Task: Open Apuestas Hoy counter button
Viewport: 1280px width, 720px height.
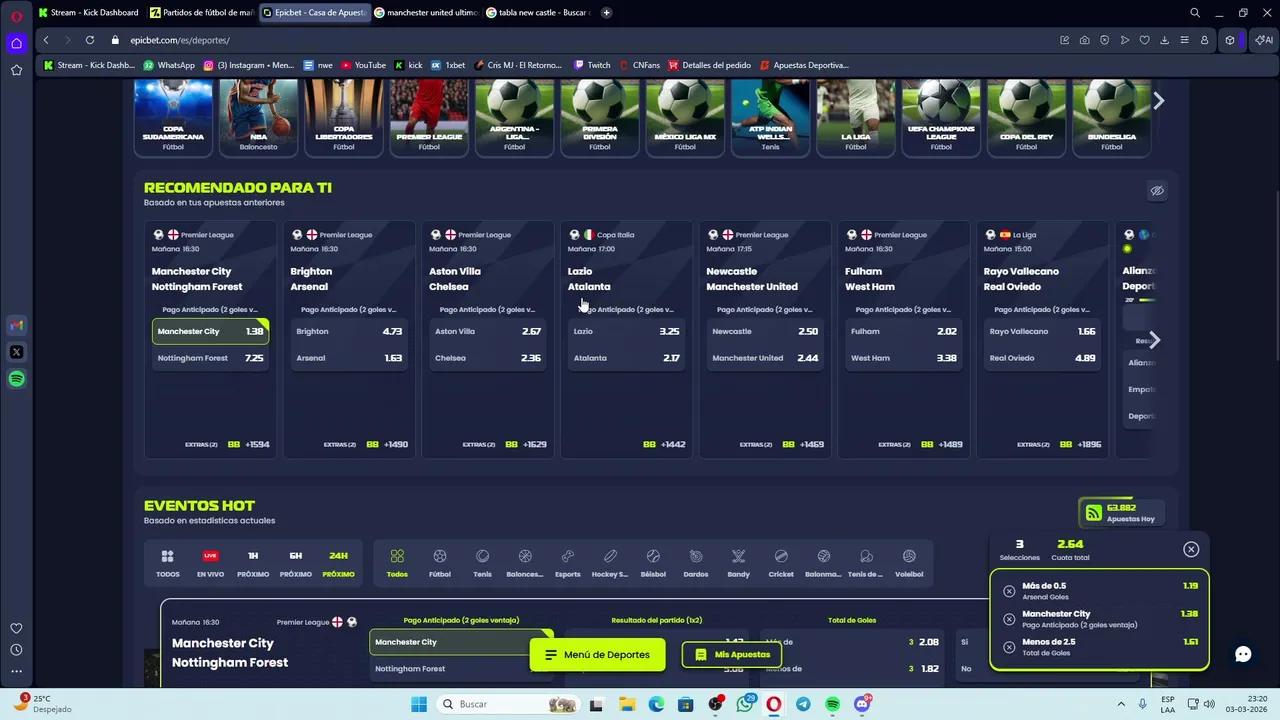Action: (1122, 513)
